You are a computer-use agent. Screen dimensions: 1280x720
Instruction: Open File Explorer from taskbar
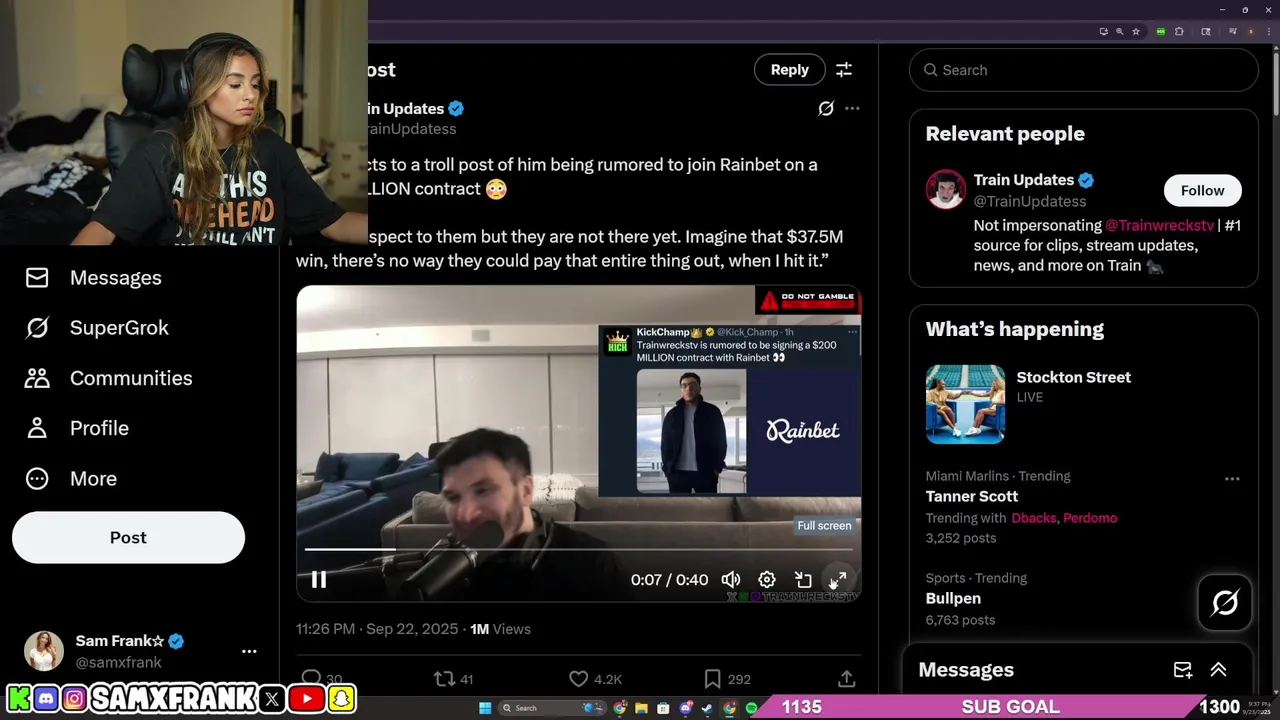point(641,708)
